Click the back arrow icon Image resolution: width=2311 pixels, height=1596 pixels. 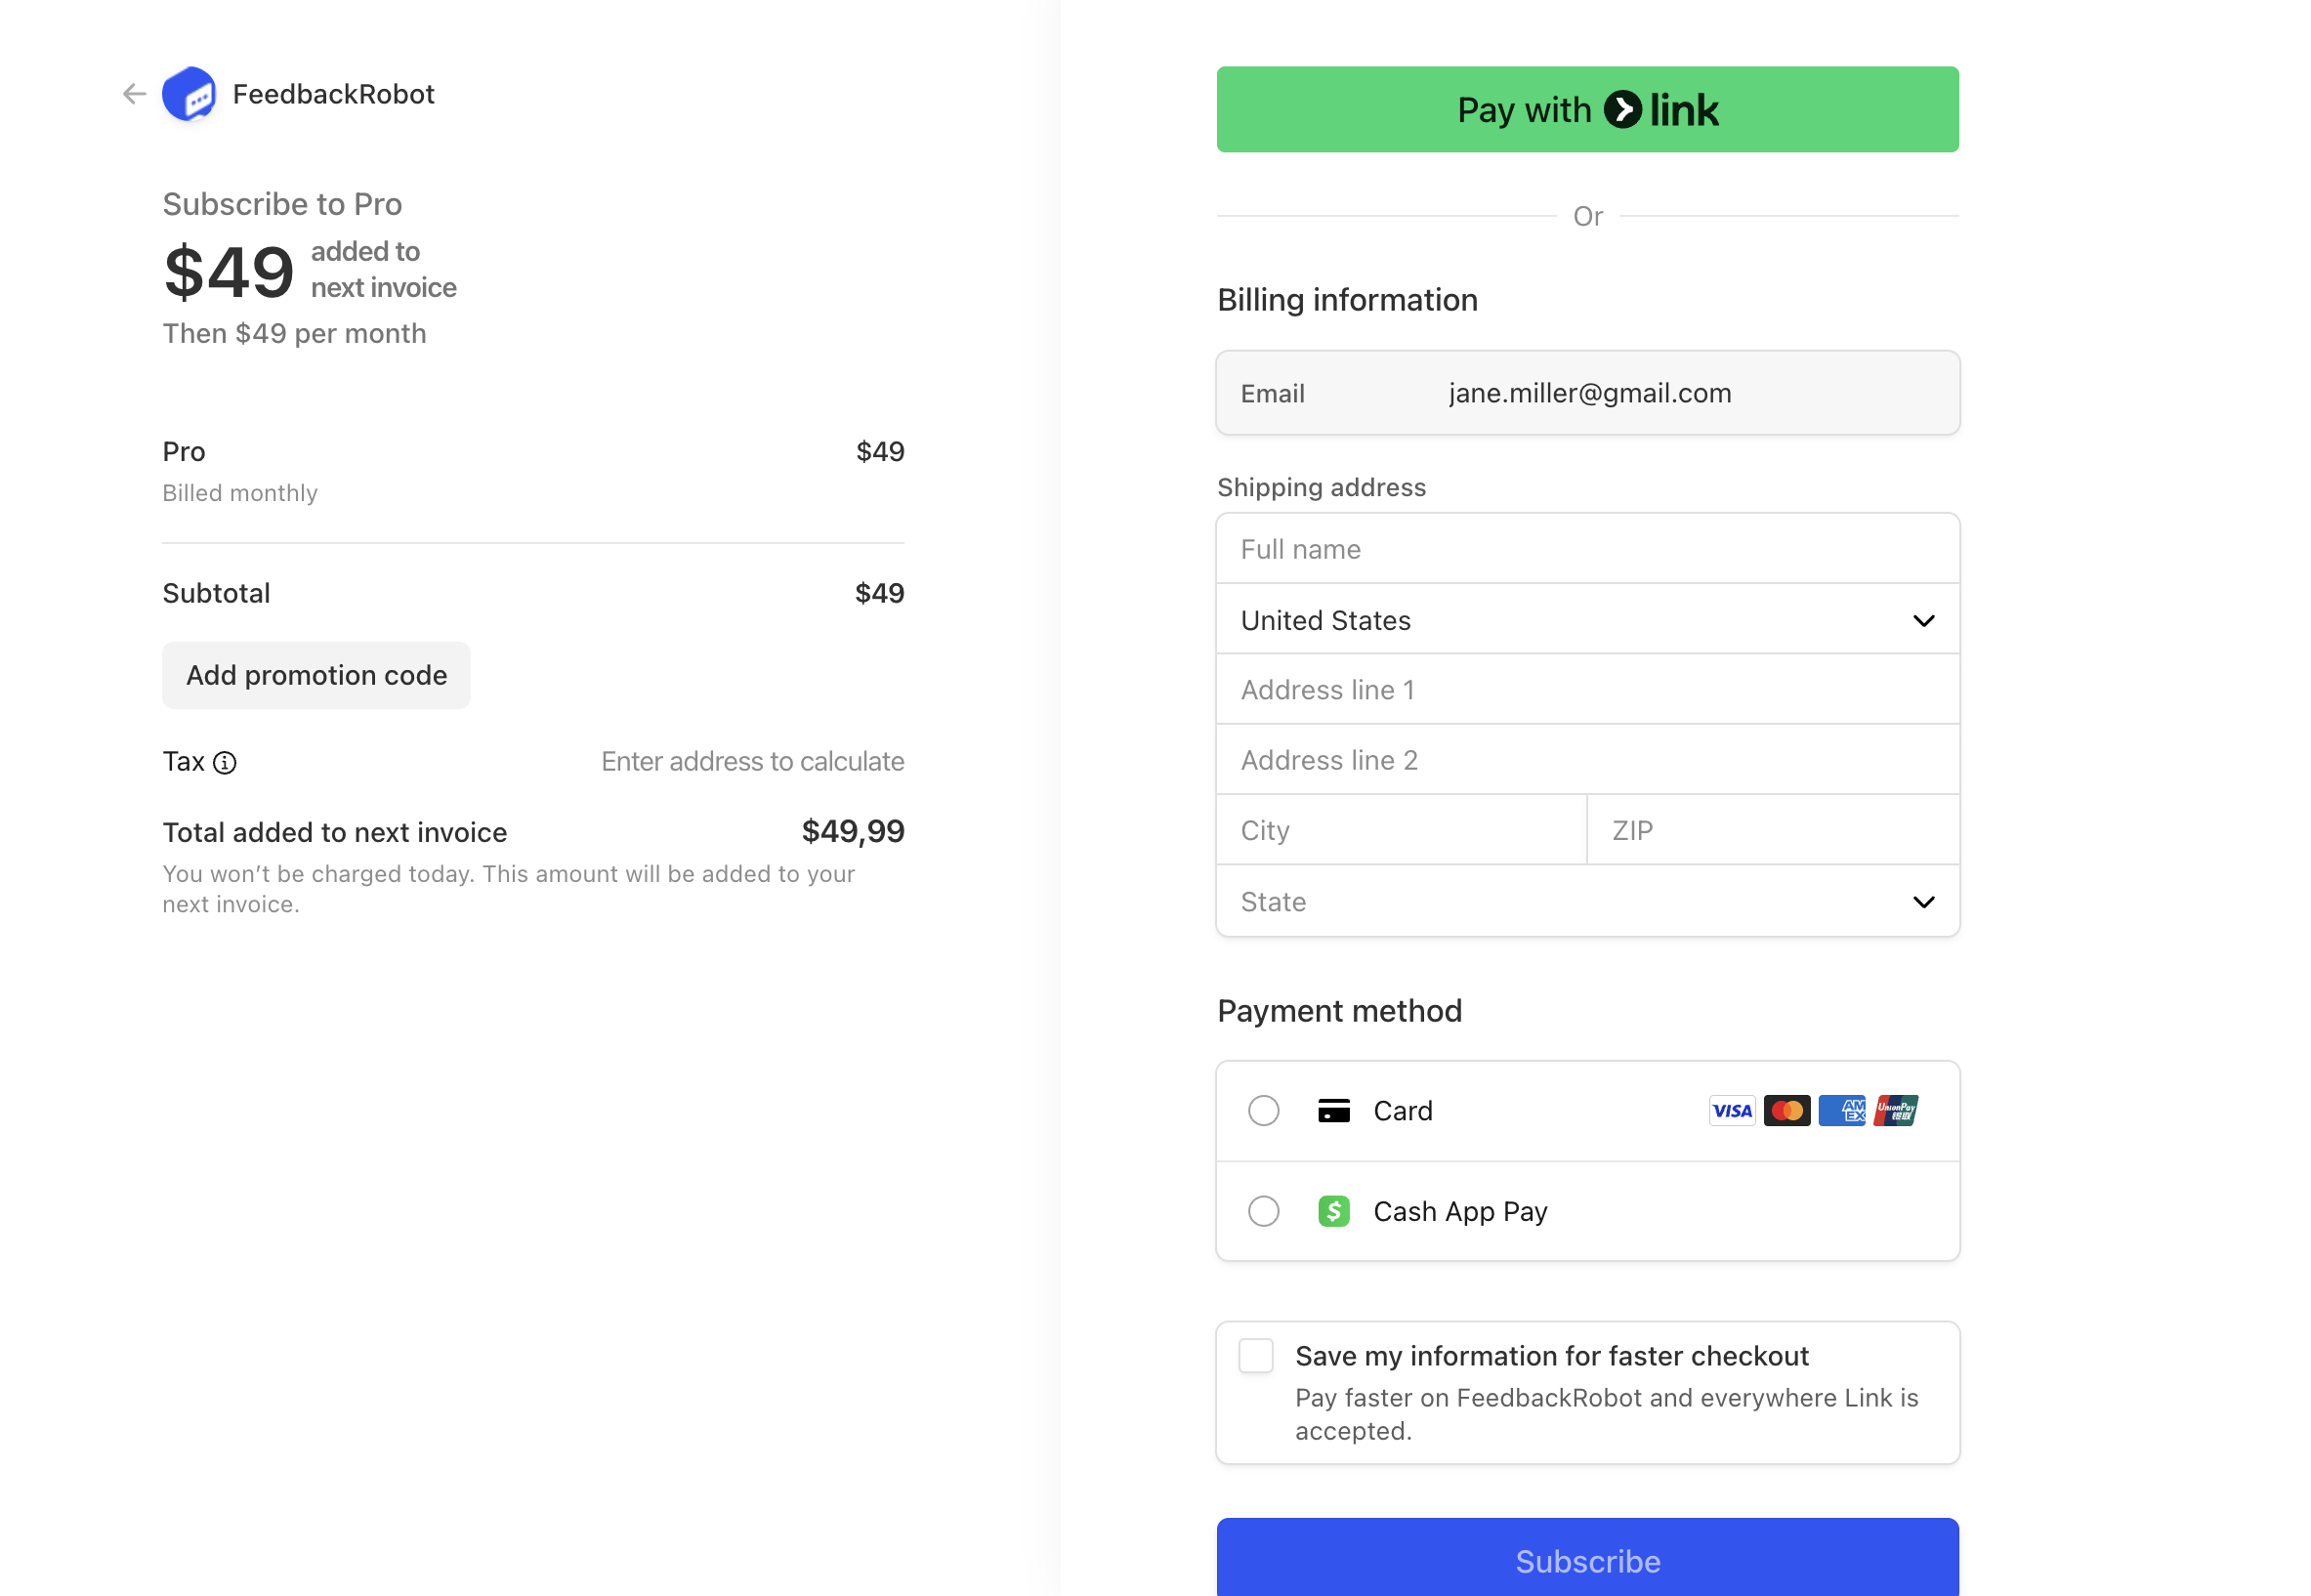coord(134,94)
